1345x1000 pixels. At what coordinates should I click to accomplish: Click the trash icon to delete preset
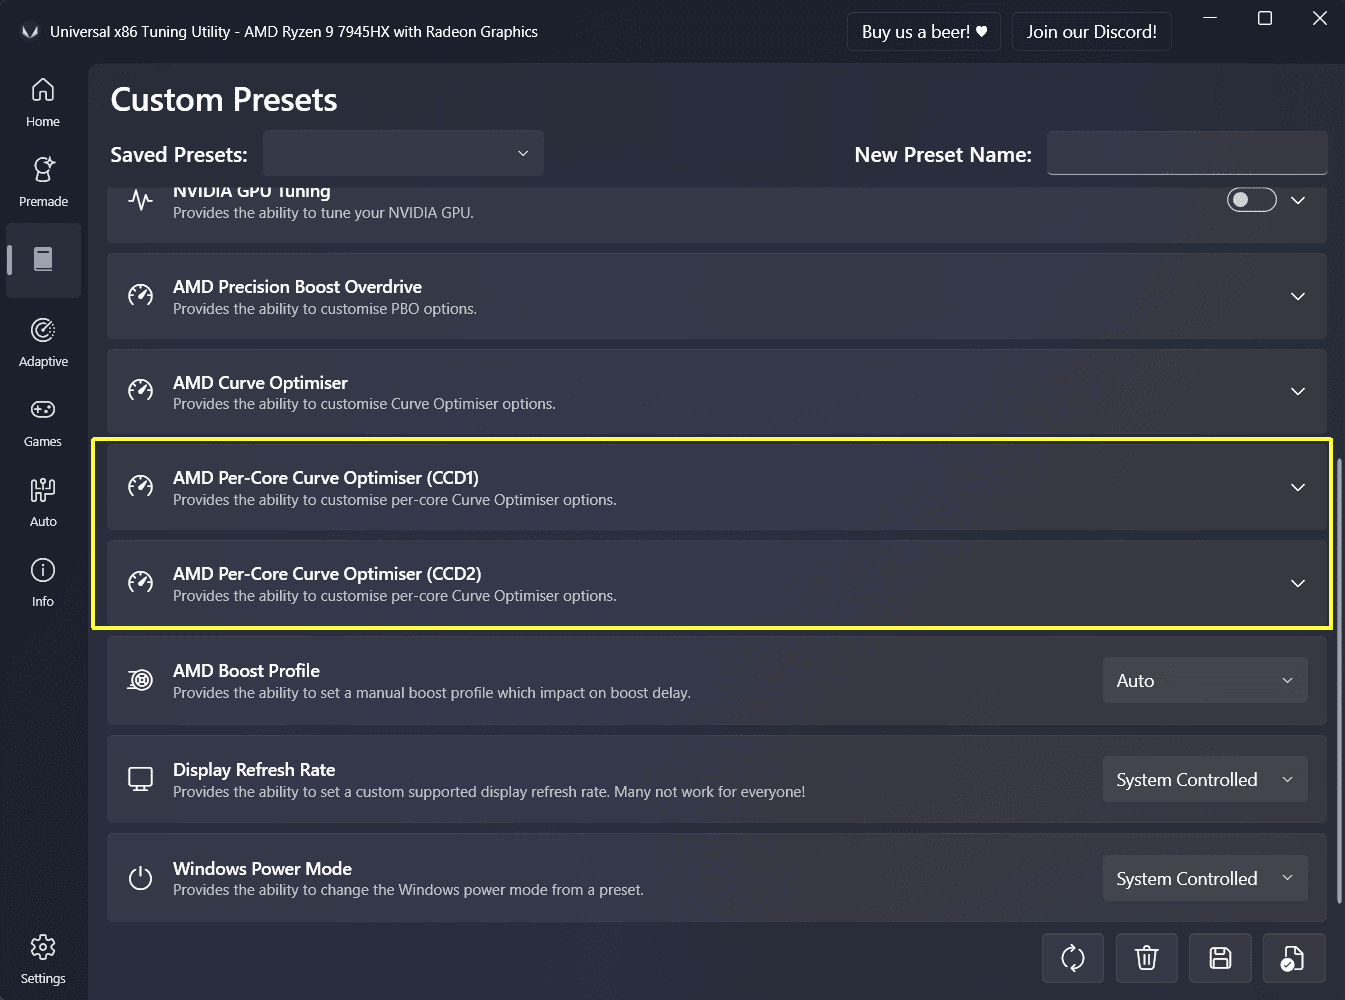[x=1146, y=958]
